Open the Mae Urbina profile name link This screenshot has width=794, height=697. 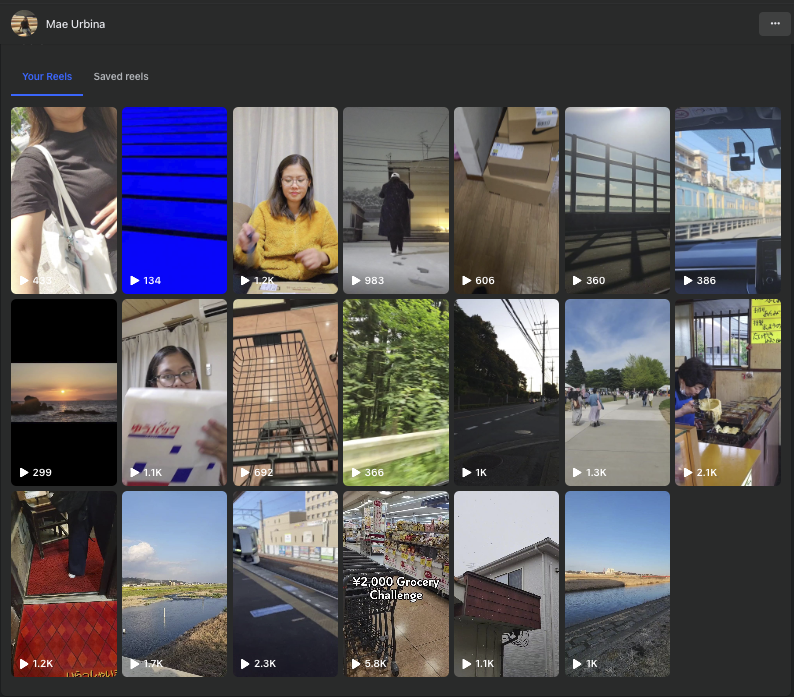click(x=75, y=24)
